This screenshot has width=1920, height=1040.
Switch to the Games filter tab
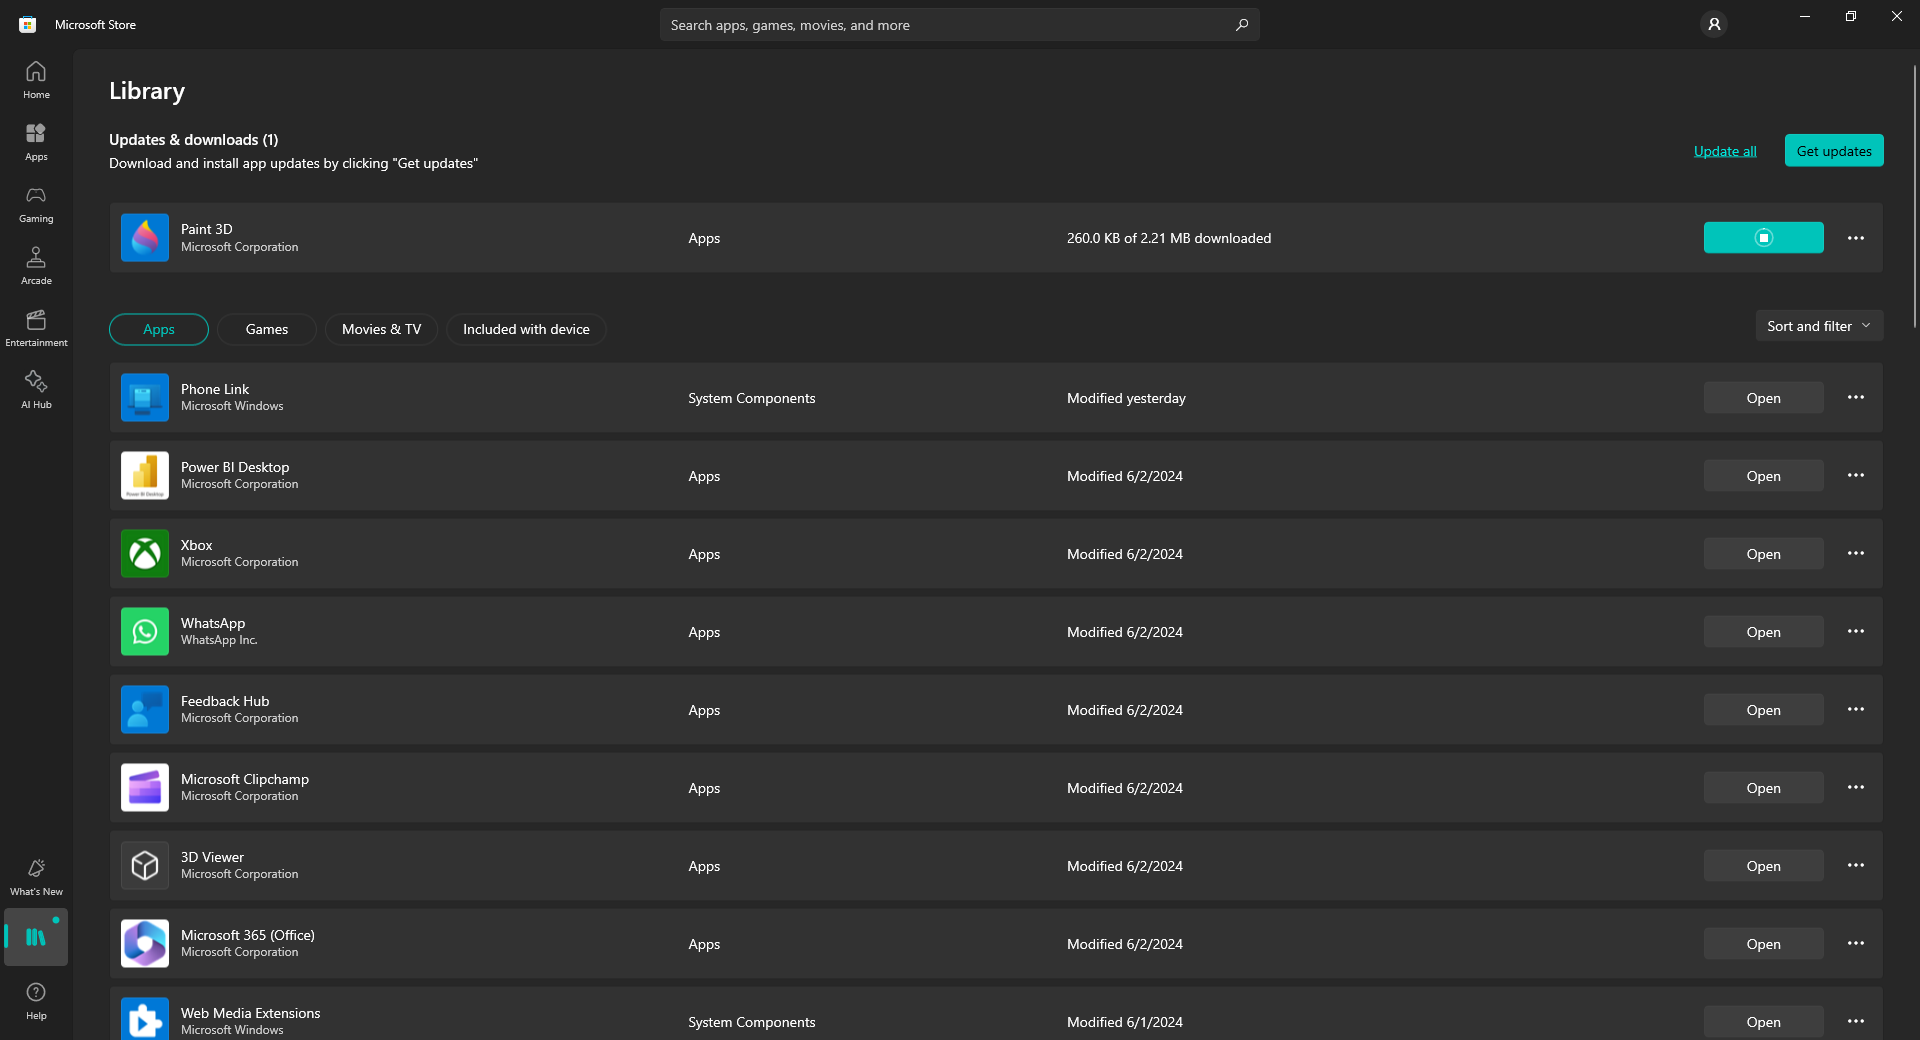(x=267, y=330)
